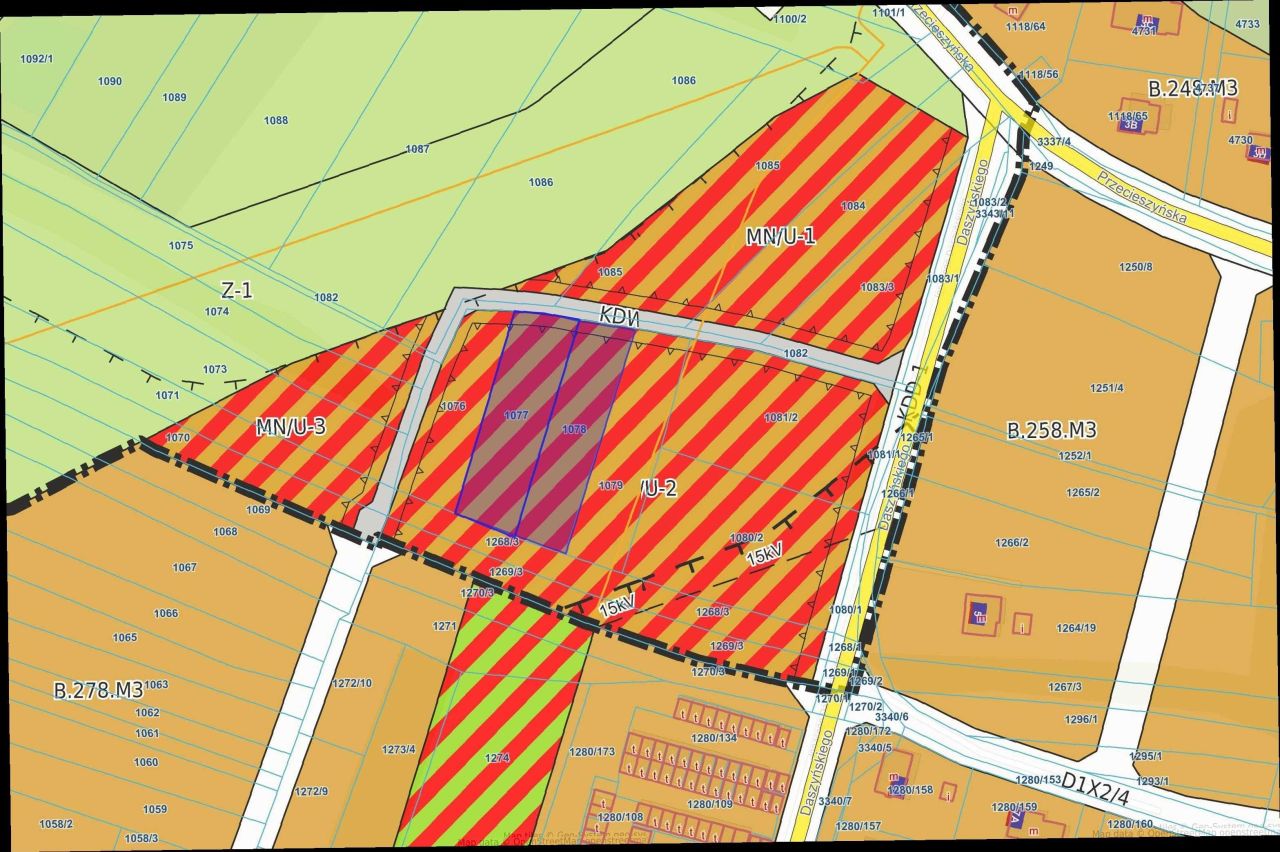Select highlighted parcel 1078

click(x=574, y=429)
